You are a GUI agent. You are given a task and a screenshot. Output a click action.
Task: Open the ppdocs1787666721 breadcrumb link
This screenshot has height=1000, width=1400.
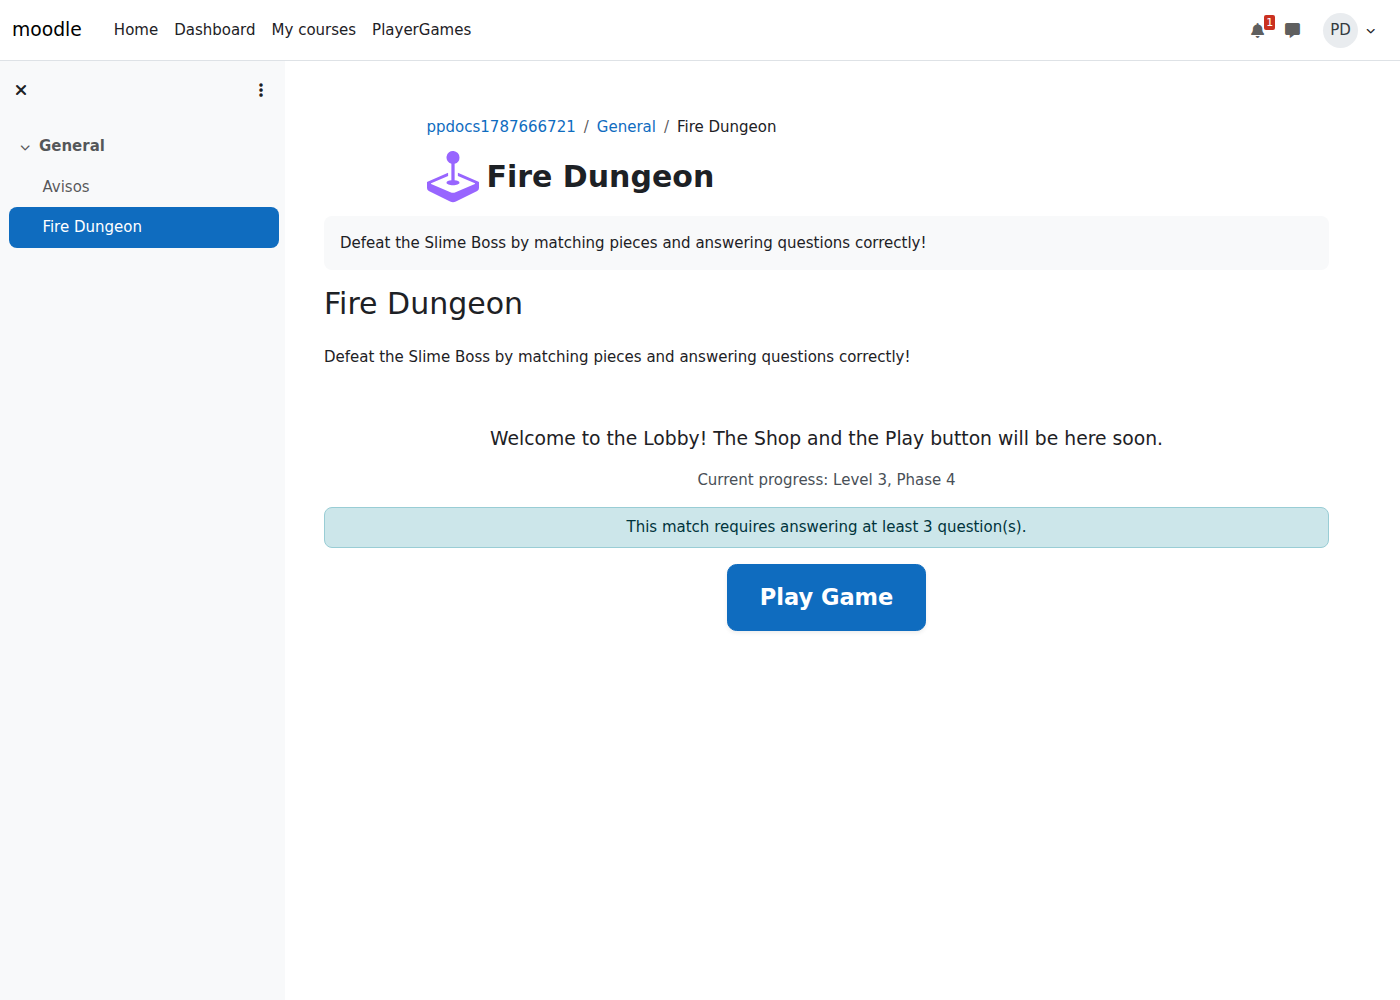point(501,126)
